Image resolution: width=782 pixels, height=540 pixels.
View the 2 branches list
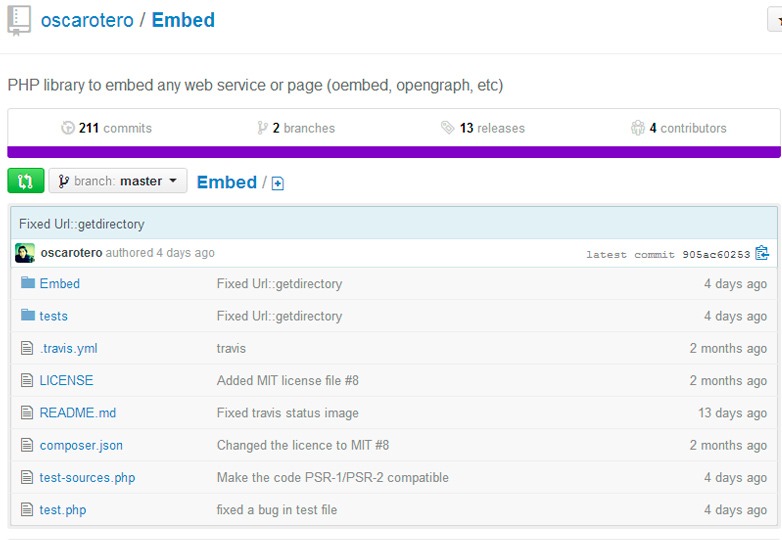point(296,128)
